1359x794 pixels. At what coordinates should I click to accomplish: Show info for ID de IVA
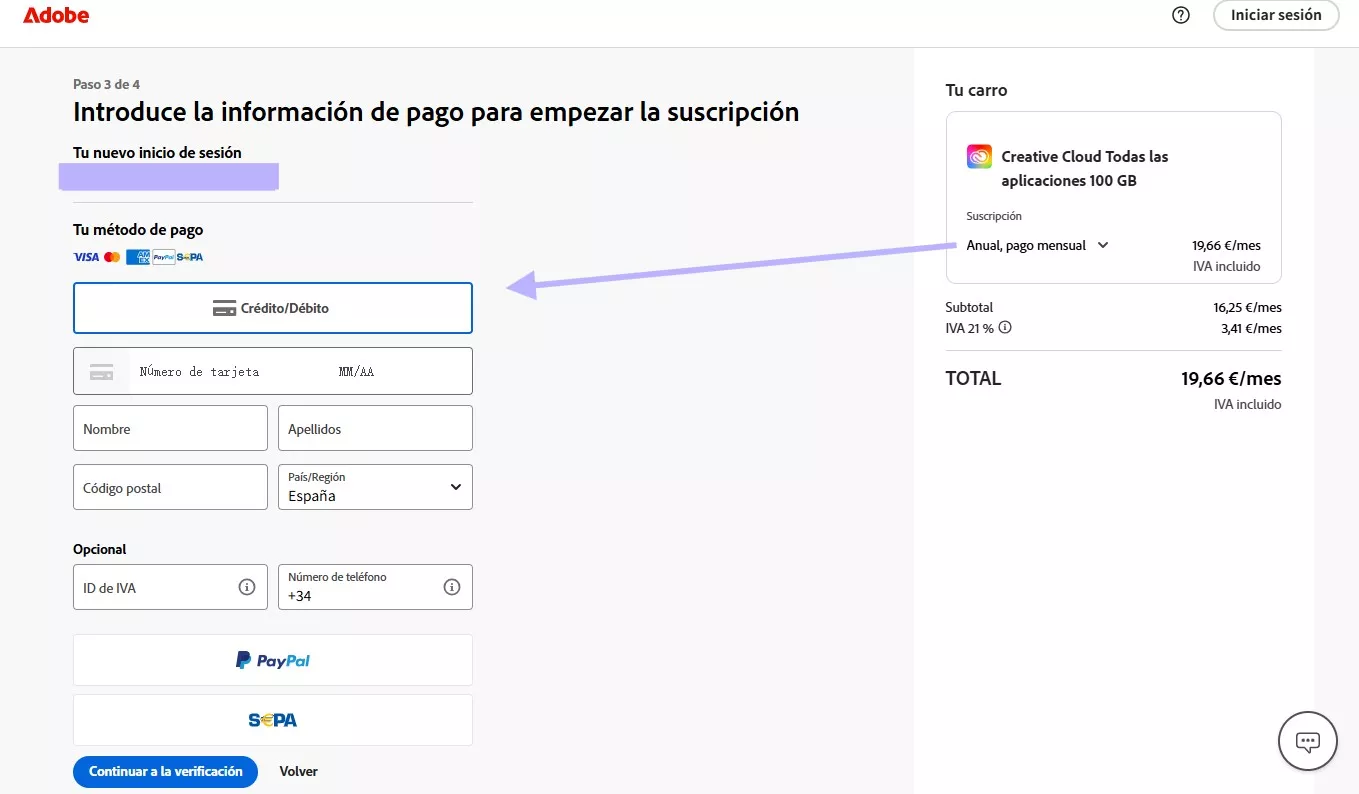[247, 587]
